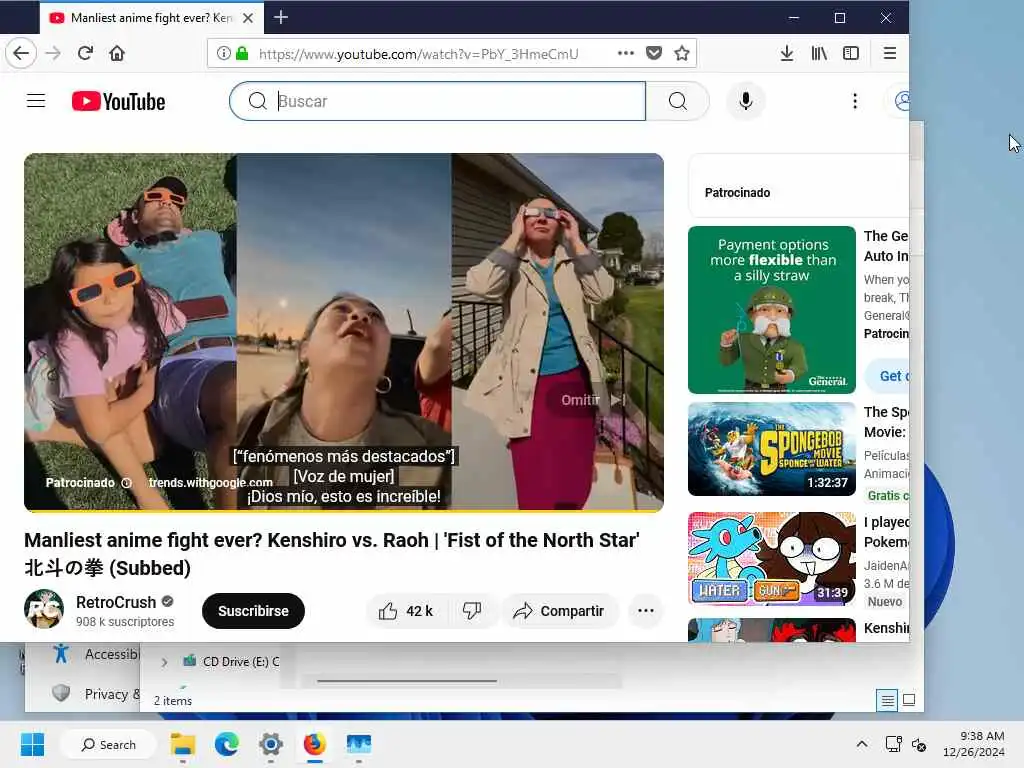Image resolution: width=1024 pixels, height=768 pixels.
Task: Open the Firefox home page icon
Action: coord(117,53)
